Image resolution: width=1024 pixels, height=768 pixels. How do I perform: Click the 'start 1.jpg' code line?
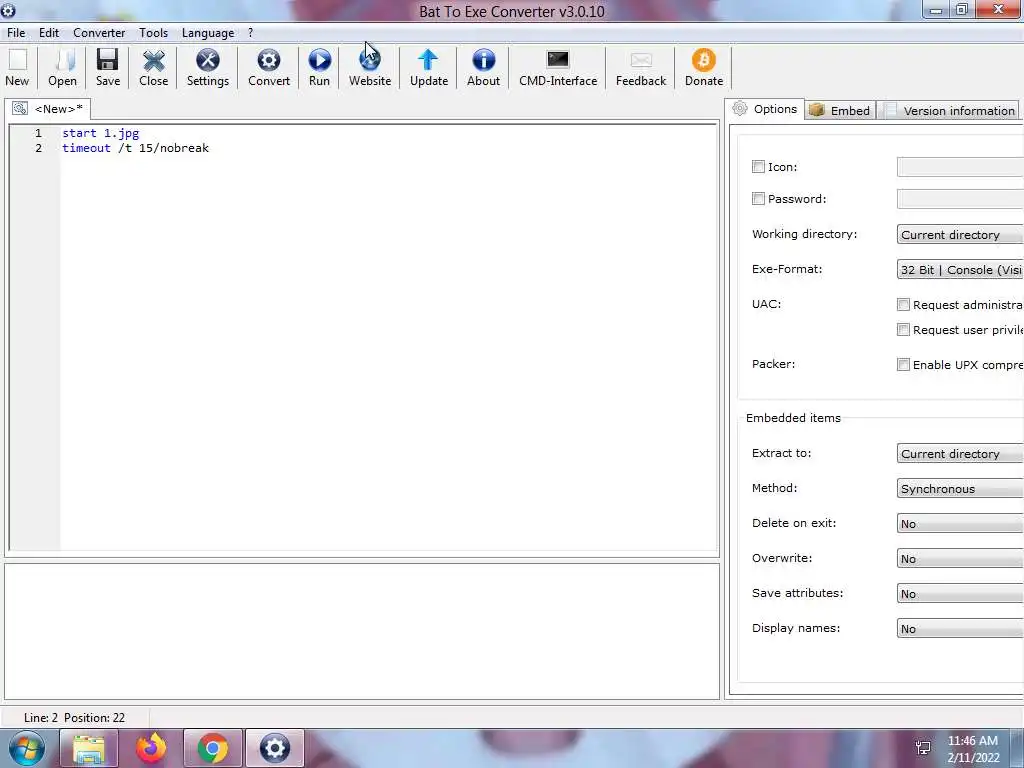click(x=101, y=133)
